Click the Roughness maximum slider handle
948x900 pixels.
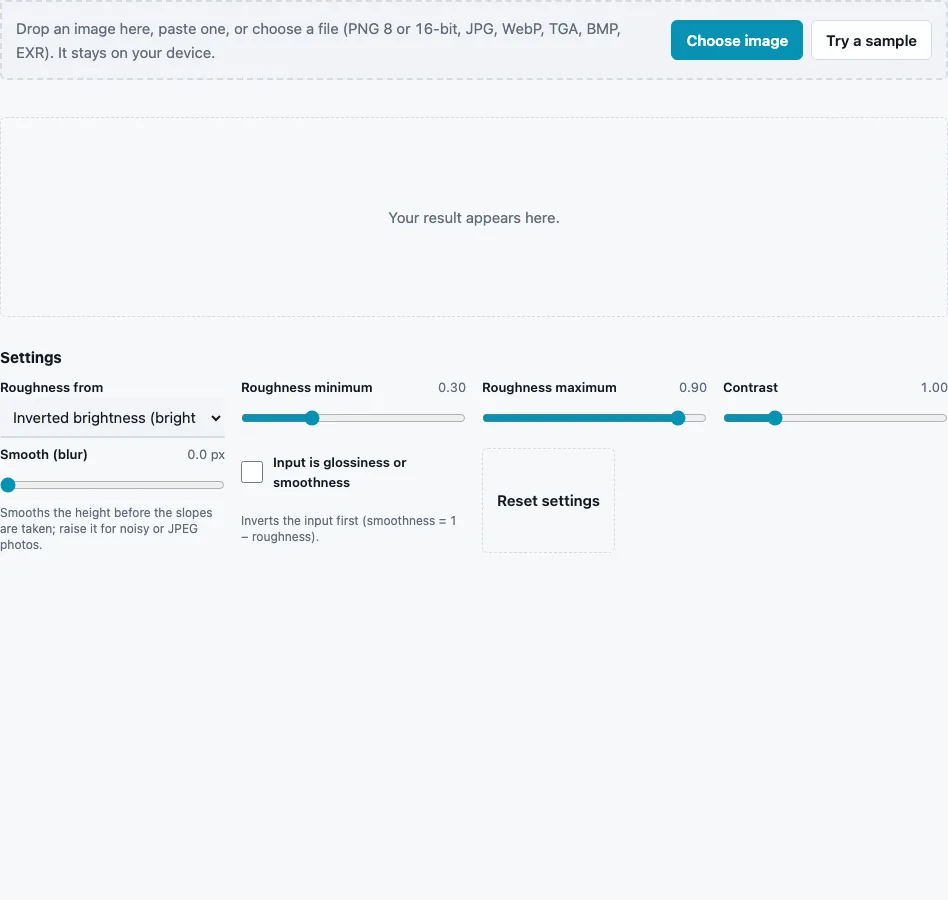point(678,418)
